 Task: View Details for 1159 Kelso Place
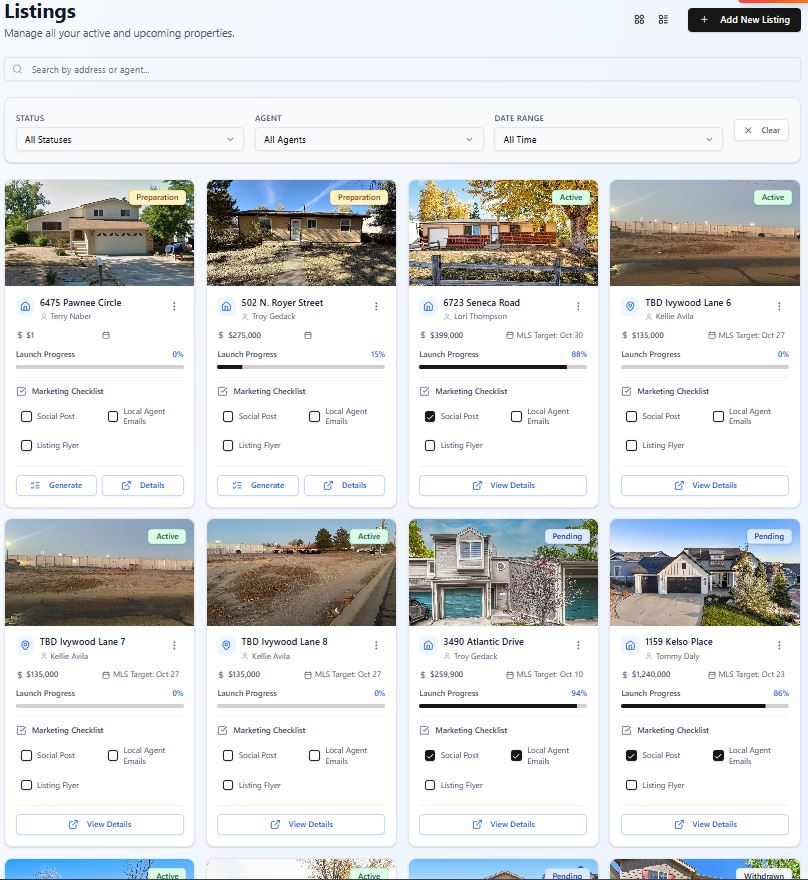click(x=705, y=824)
